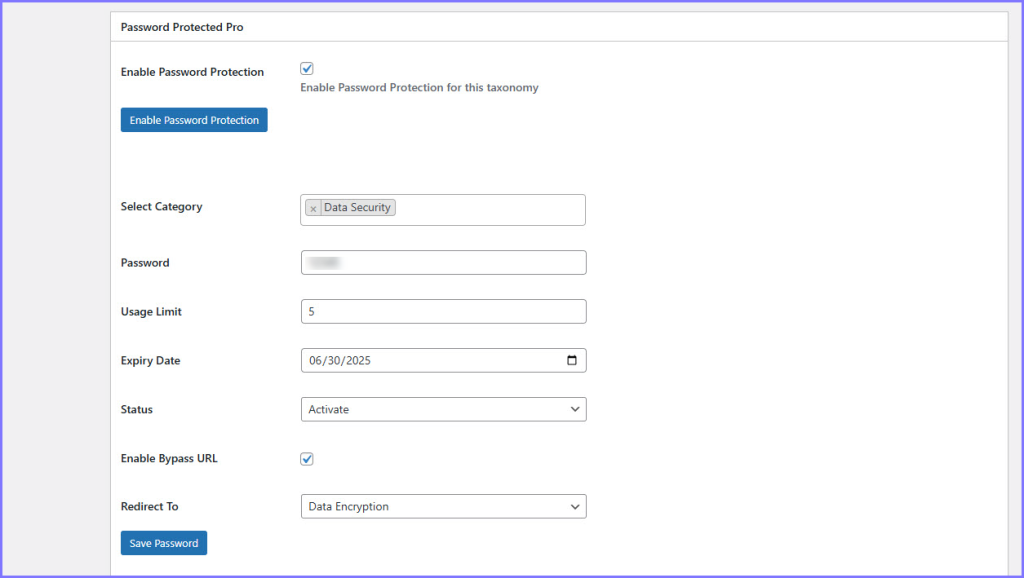
Task: Click the Password Protected Pro panel header
Action: [182, 27]
